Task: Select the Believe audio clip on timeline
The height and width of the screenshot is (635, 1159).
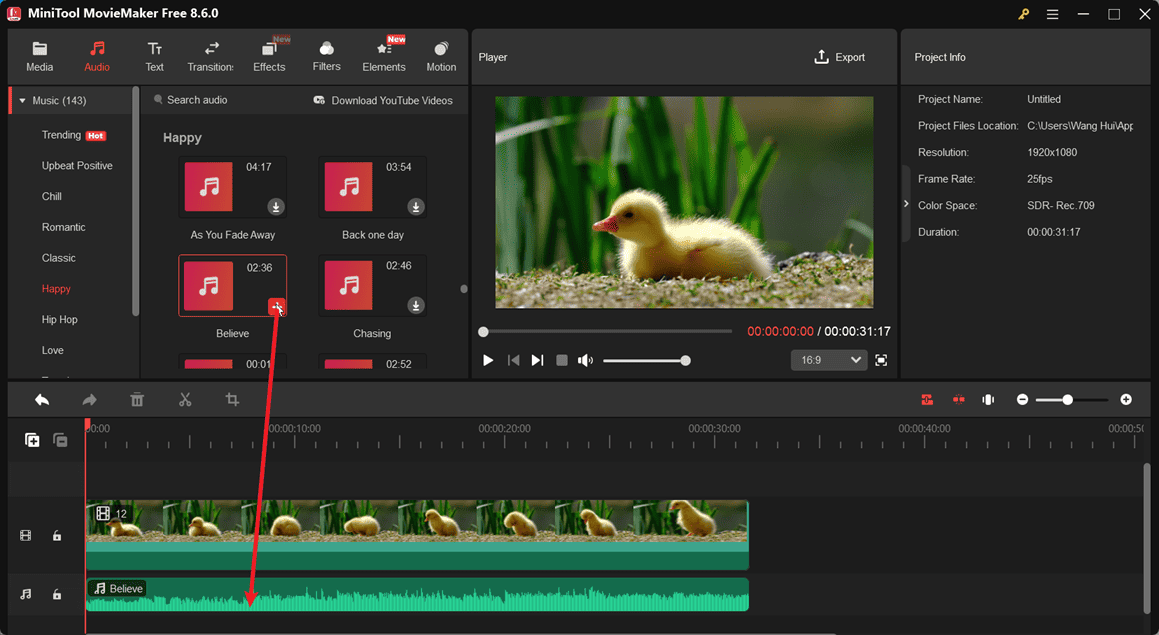Action: click(418, 594)
